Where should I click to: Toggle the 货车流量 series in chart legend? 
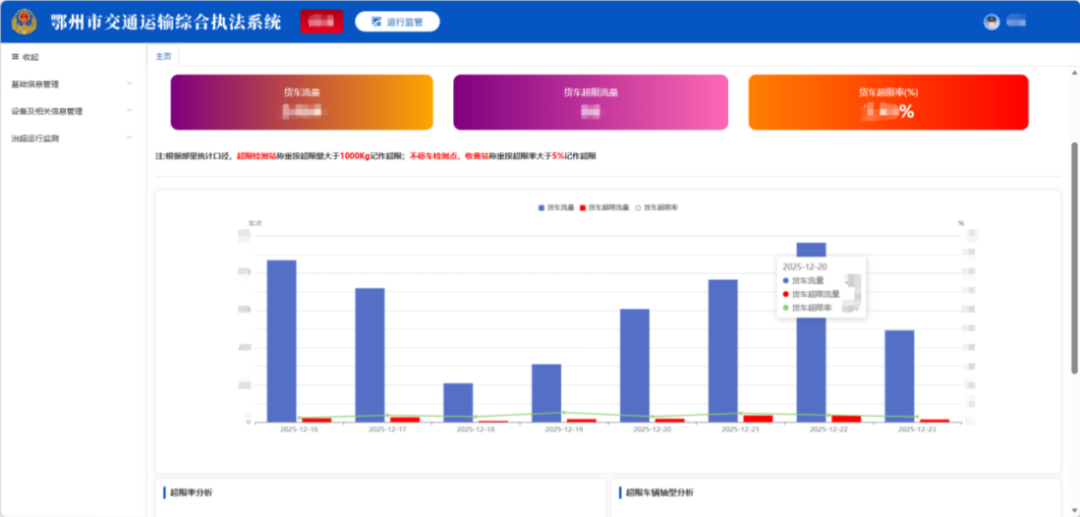pyautogui.click(x=561, y=207)
